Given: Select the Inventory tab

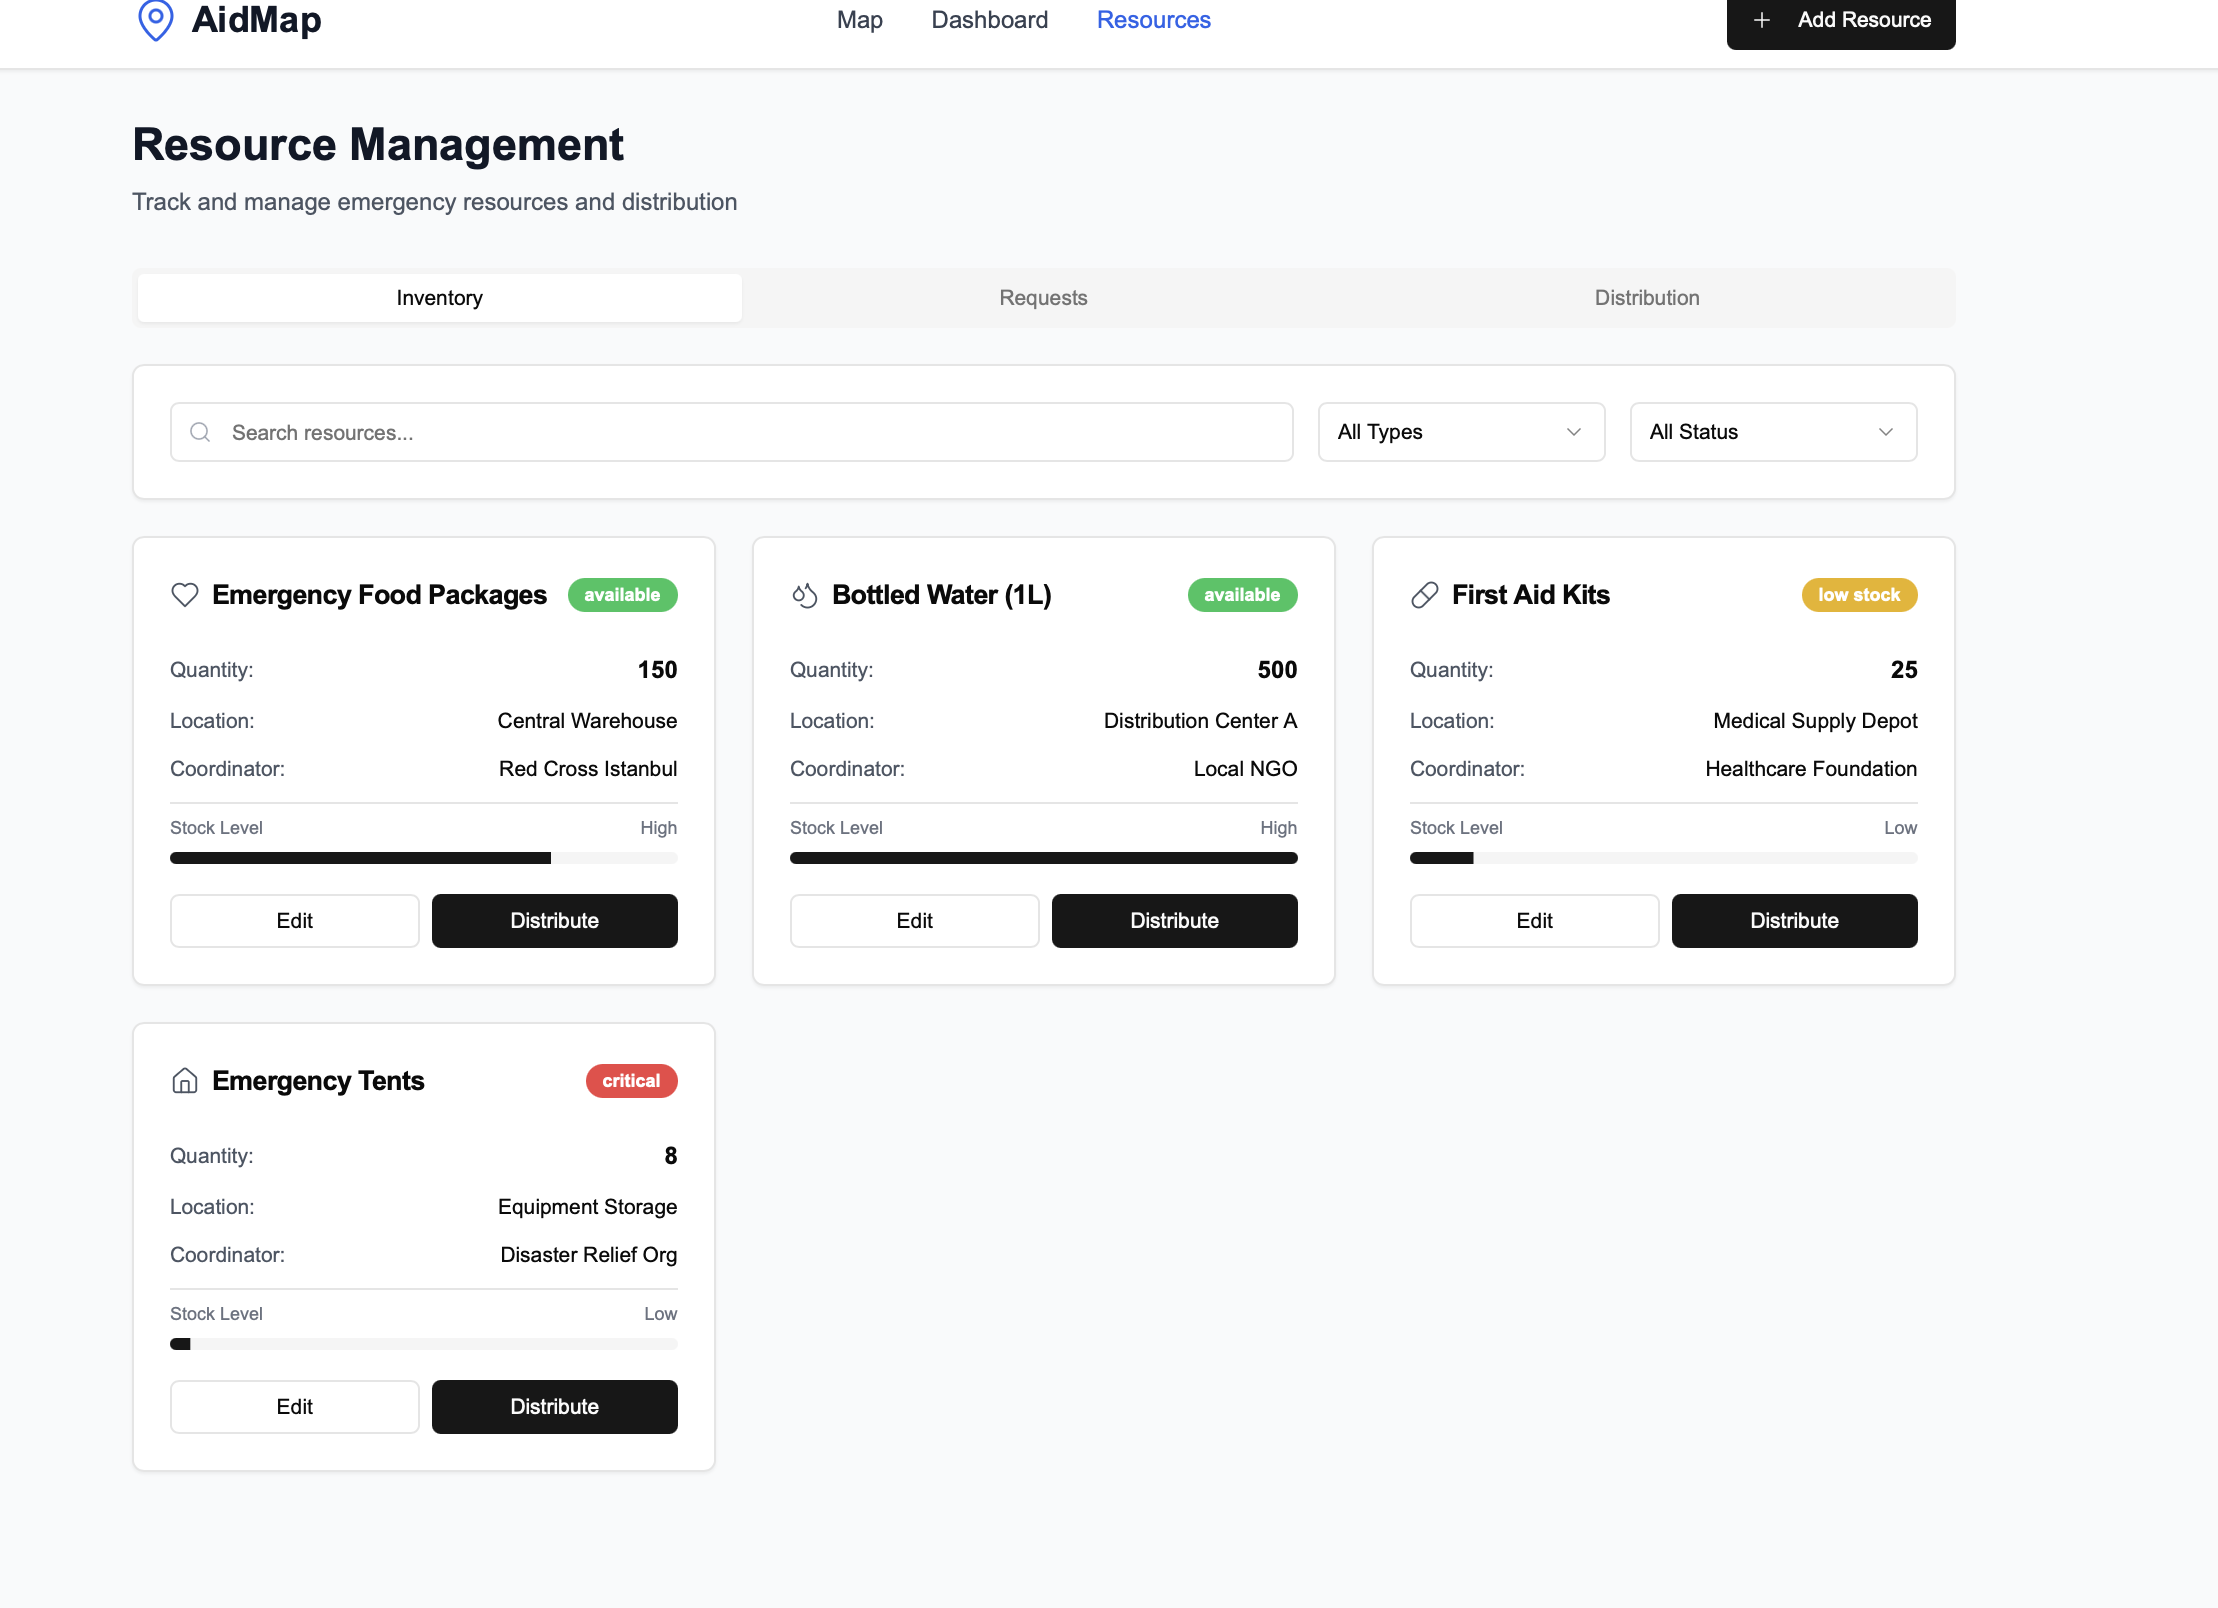Looking at the screenshot, I should [x=439, y=298].
